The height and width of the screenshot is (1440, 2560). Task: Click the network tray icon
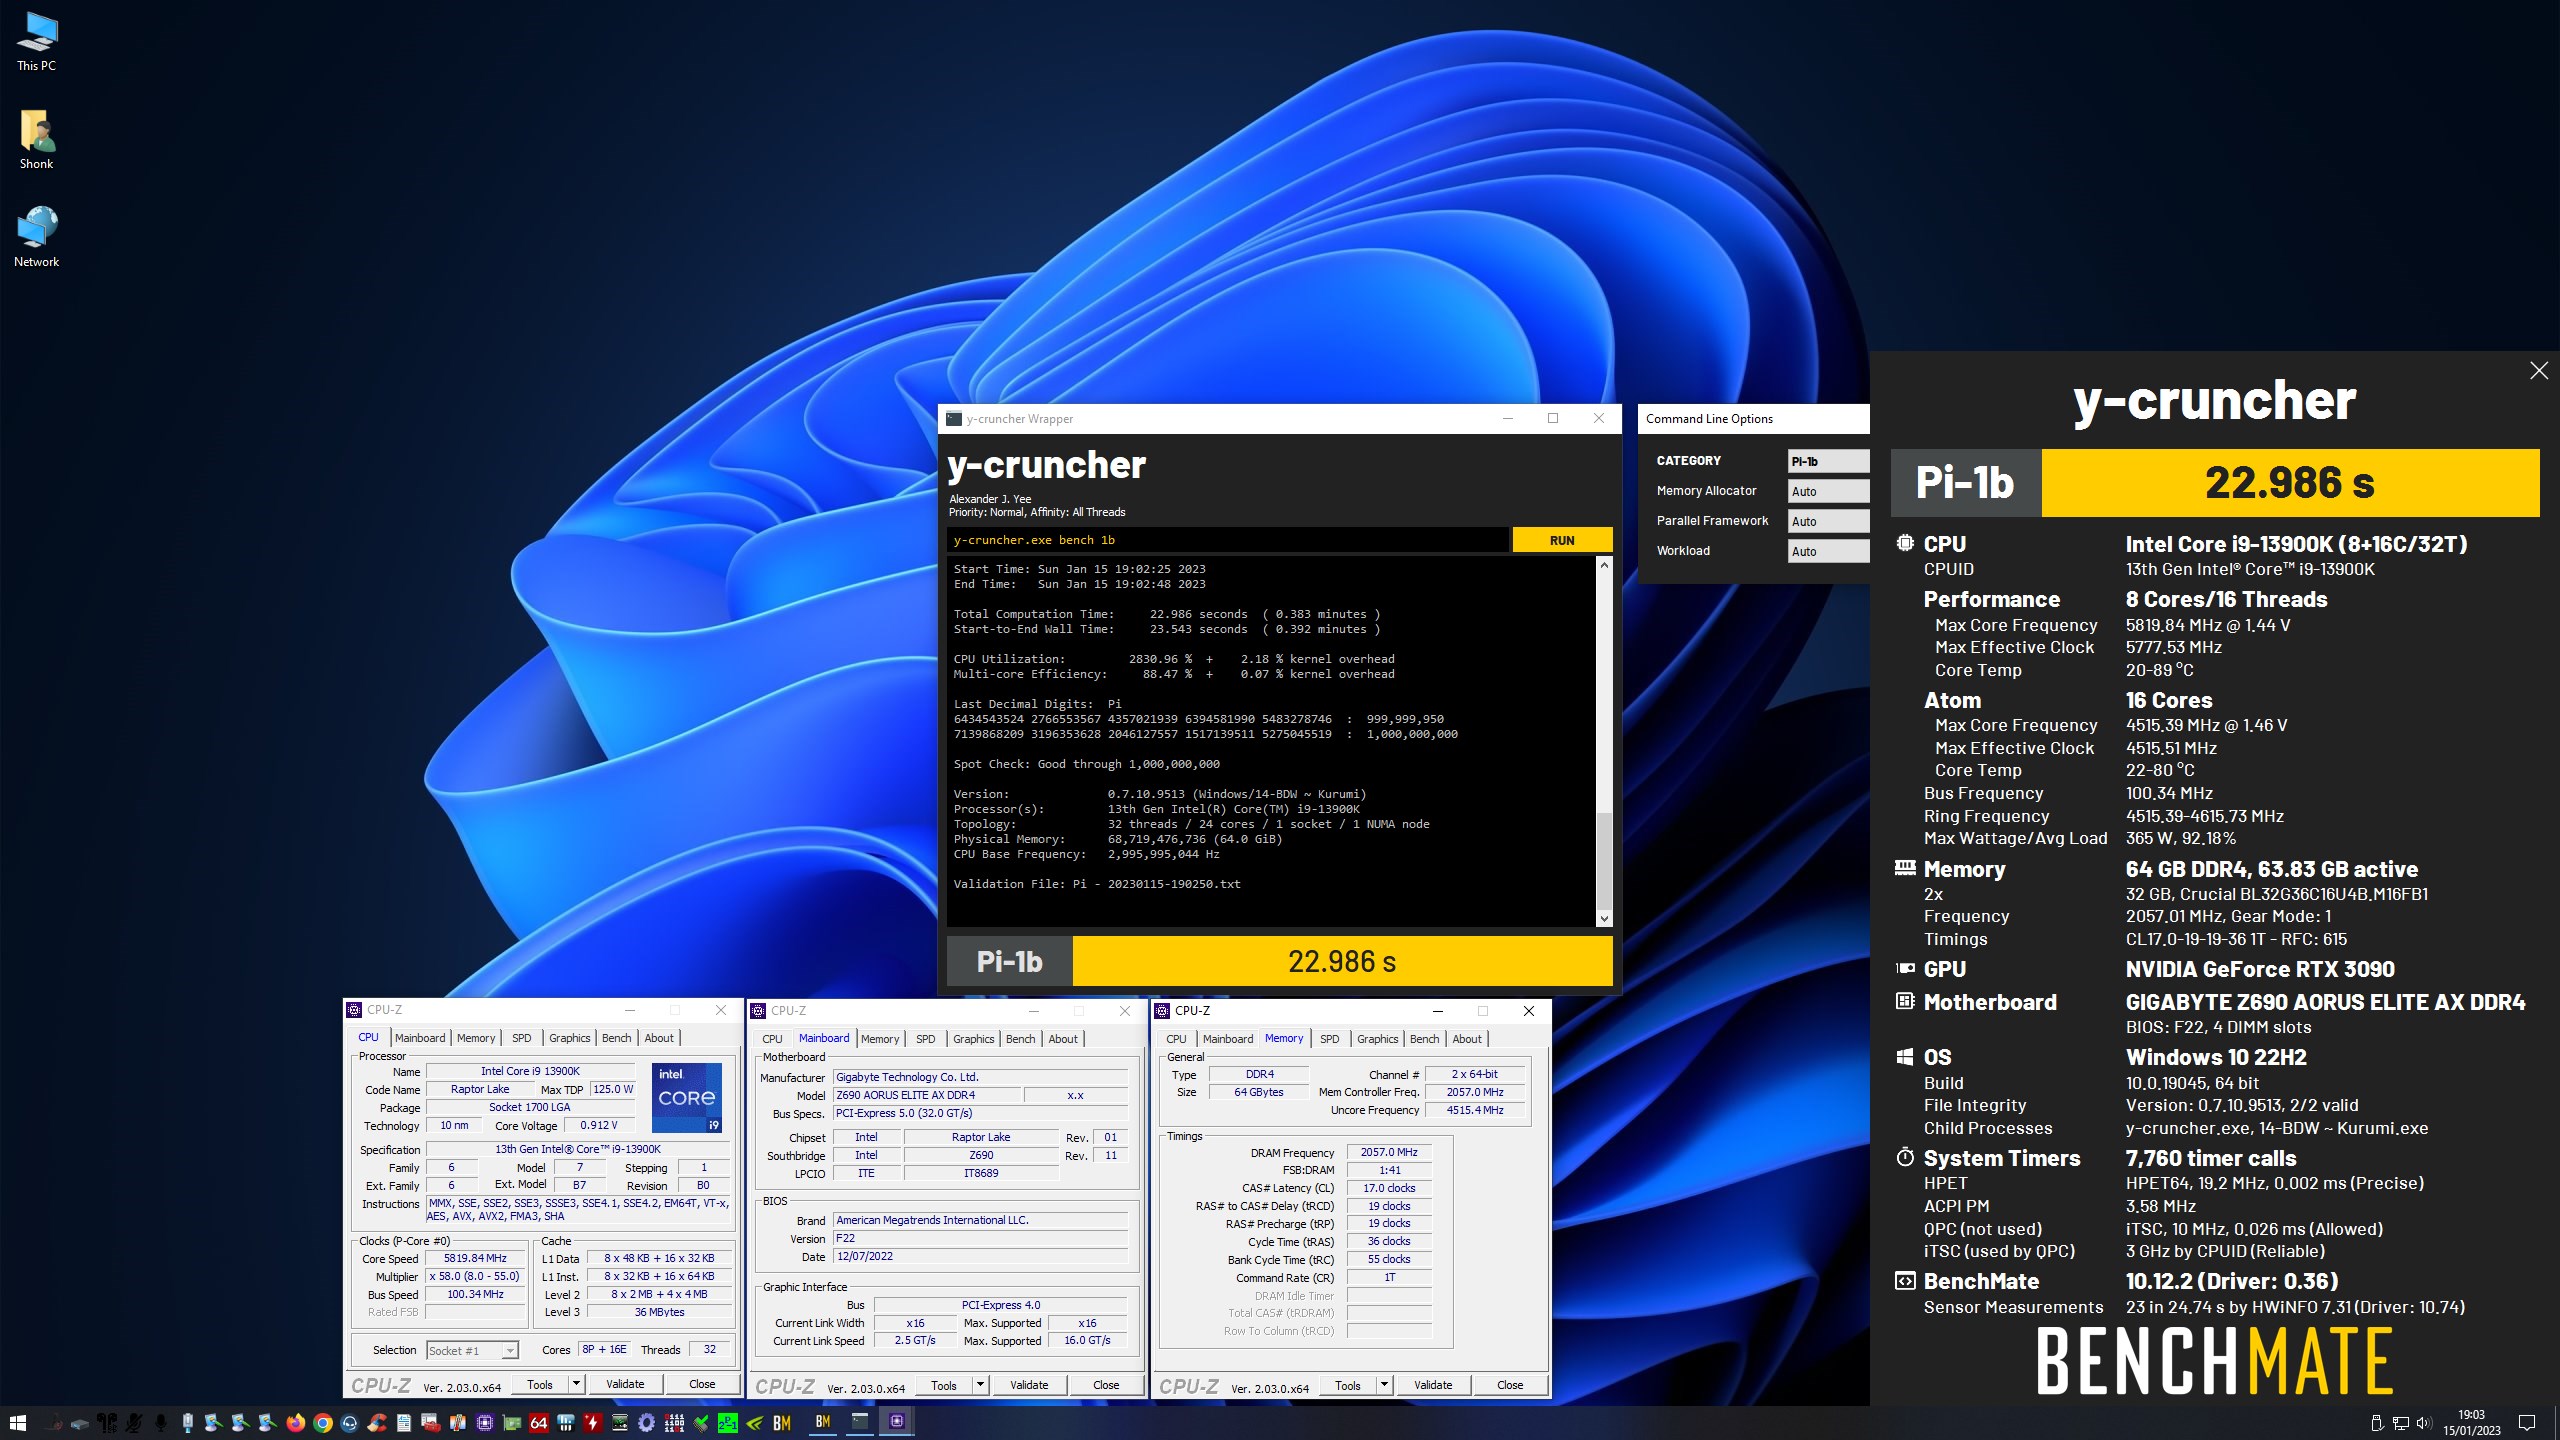[x=2400, y=1423]
